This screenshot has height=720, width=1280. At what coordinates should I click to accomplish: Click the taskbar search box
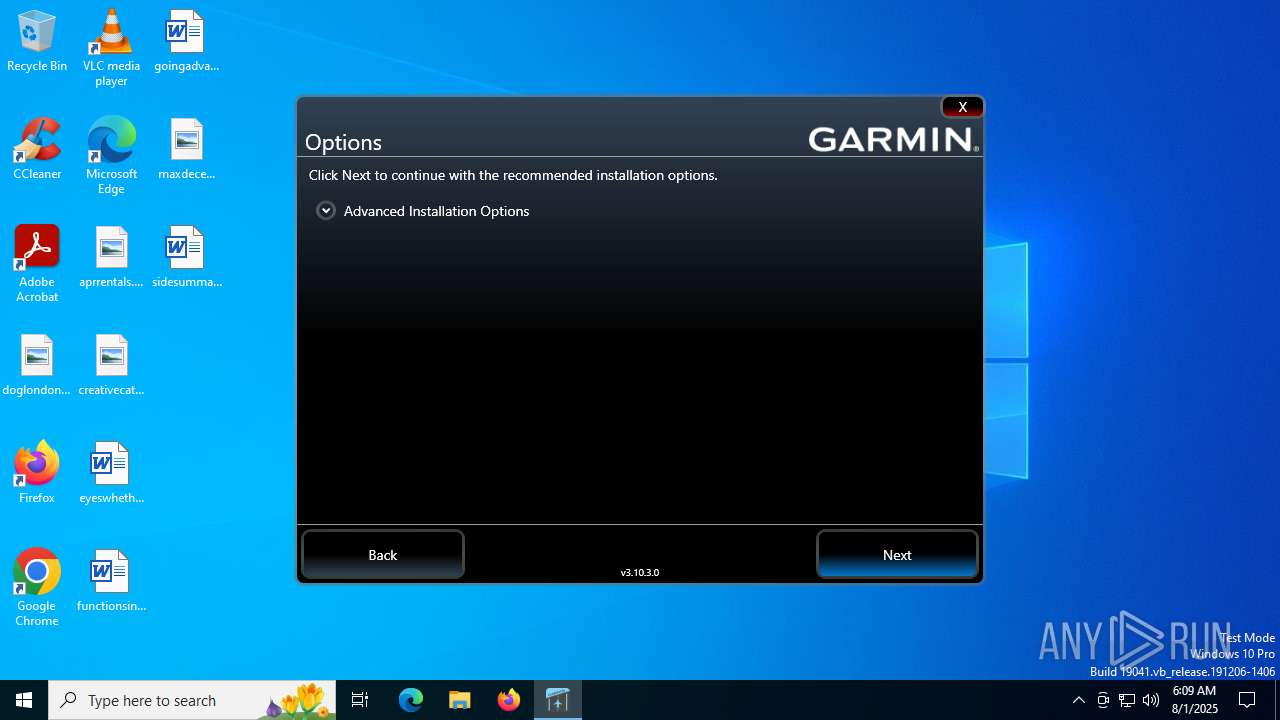point(192,700)
